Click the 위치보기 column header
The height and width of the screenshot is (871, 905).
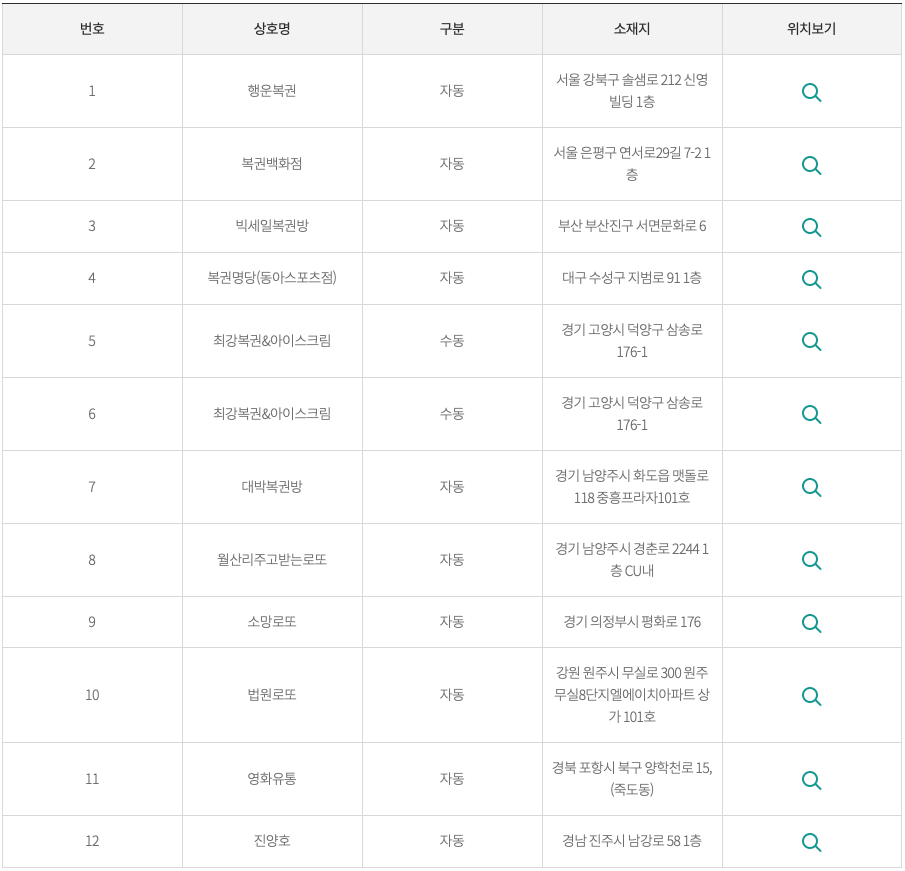pyautogui.click(x=811, y=29)
